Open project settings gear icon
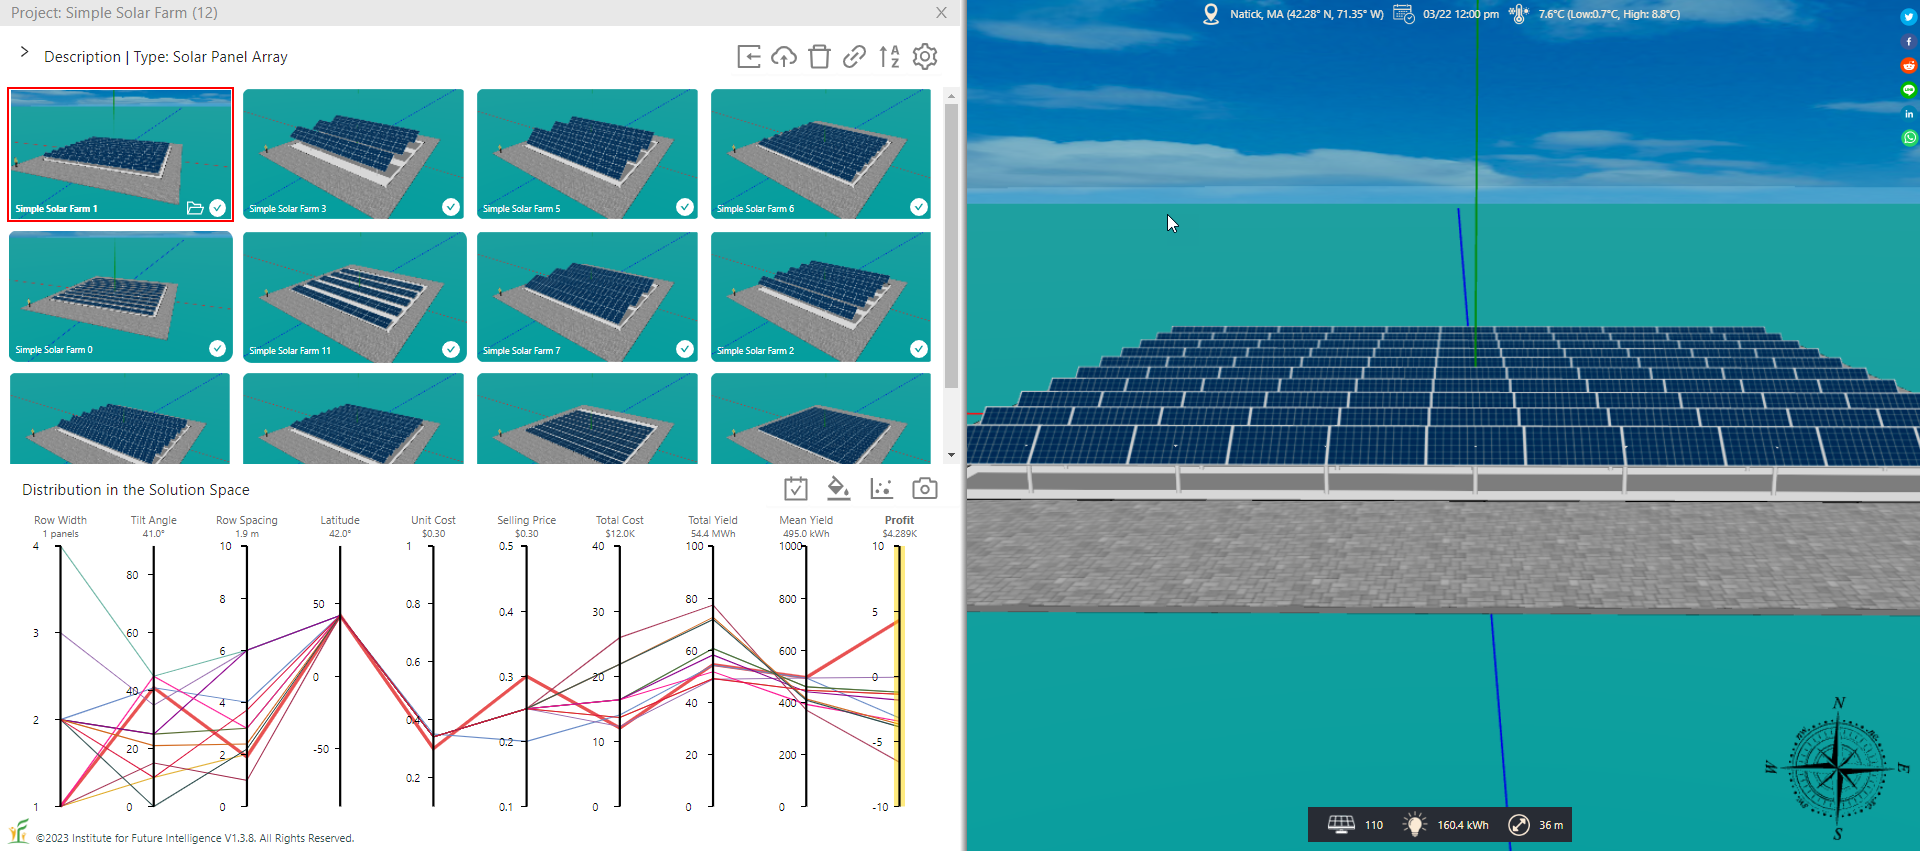 click(x=925, y=57)
